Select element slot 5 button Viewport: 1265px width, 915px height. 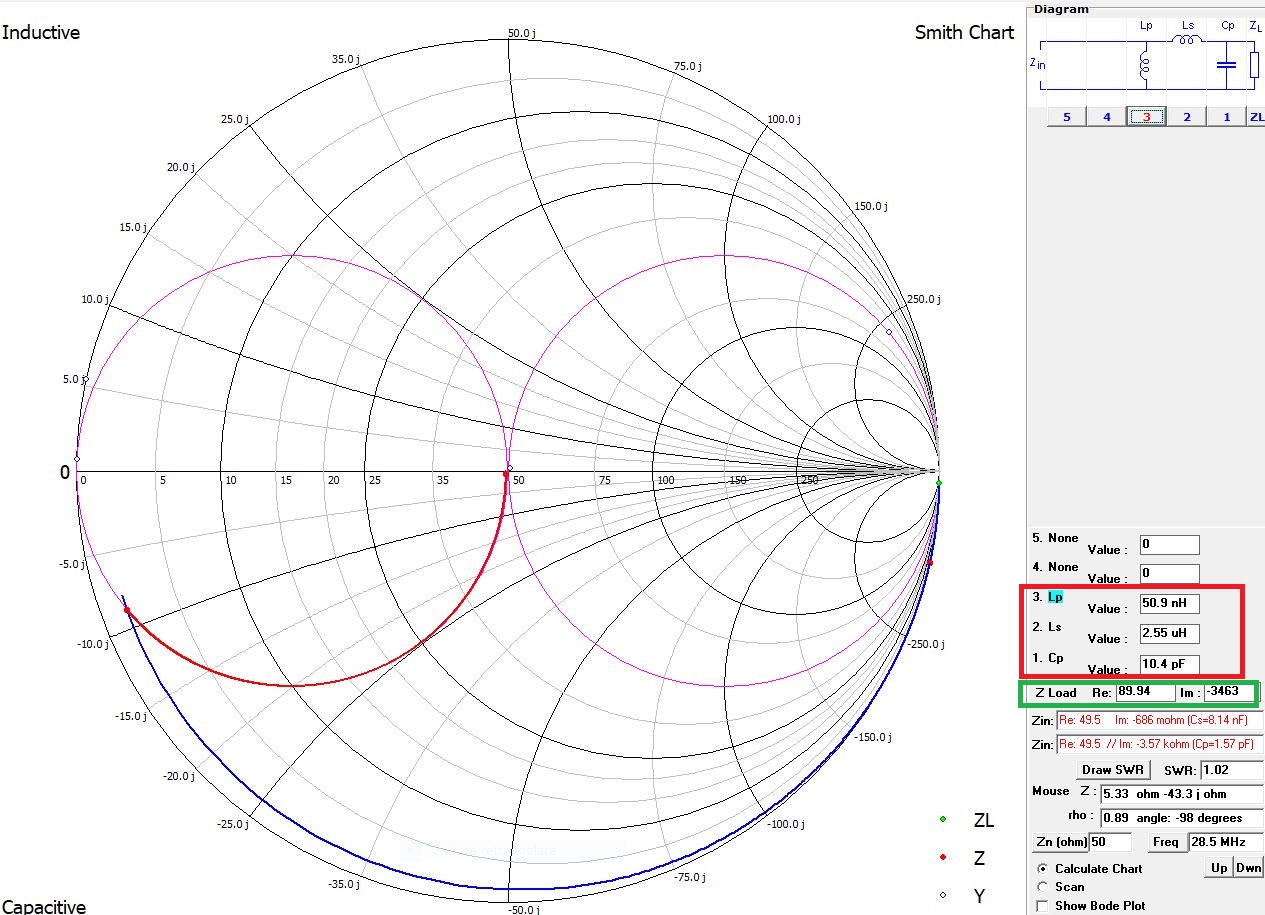tap(1066, 117)
